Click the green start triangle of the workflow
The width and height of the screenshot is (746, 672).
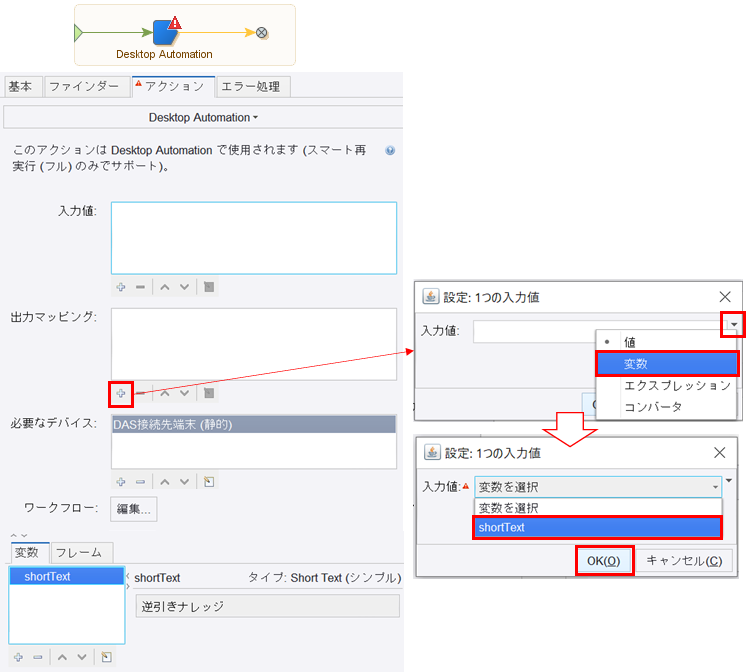[79, 32]
